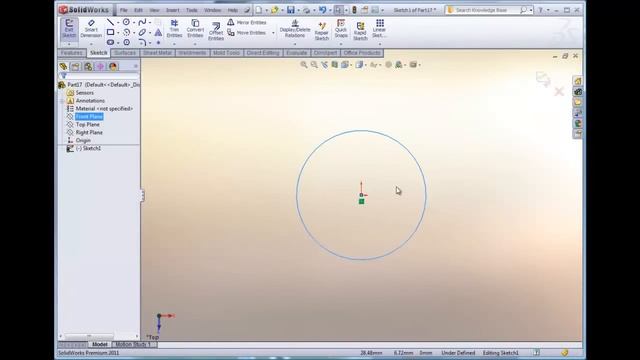This screenshot has width=640, height=360.
Task: Open dropdown arrow next to Save icon
Action: point(298,10)
